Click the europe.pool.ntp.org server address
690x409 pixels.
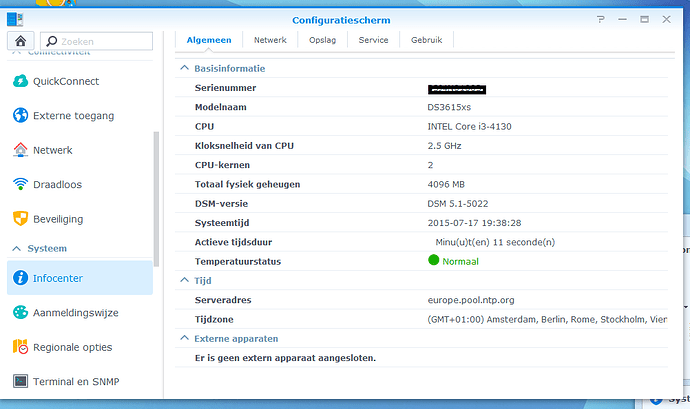tap(471, 300)
